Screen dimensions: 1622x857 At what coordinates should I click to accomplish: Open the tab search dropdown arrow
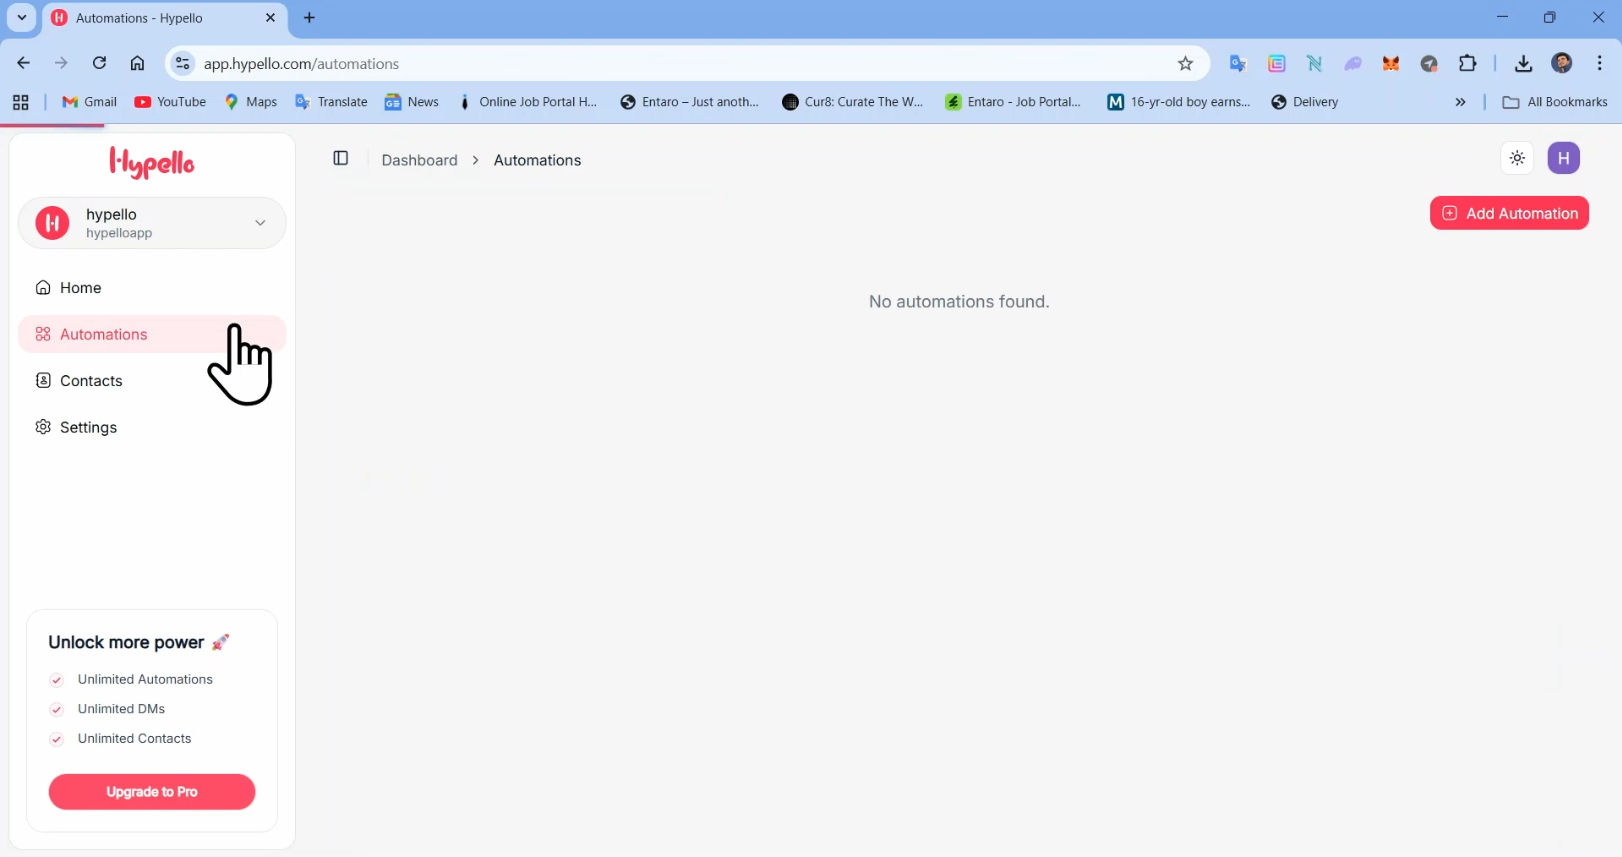pos(22,18)
